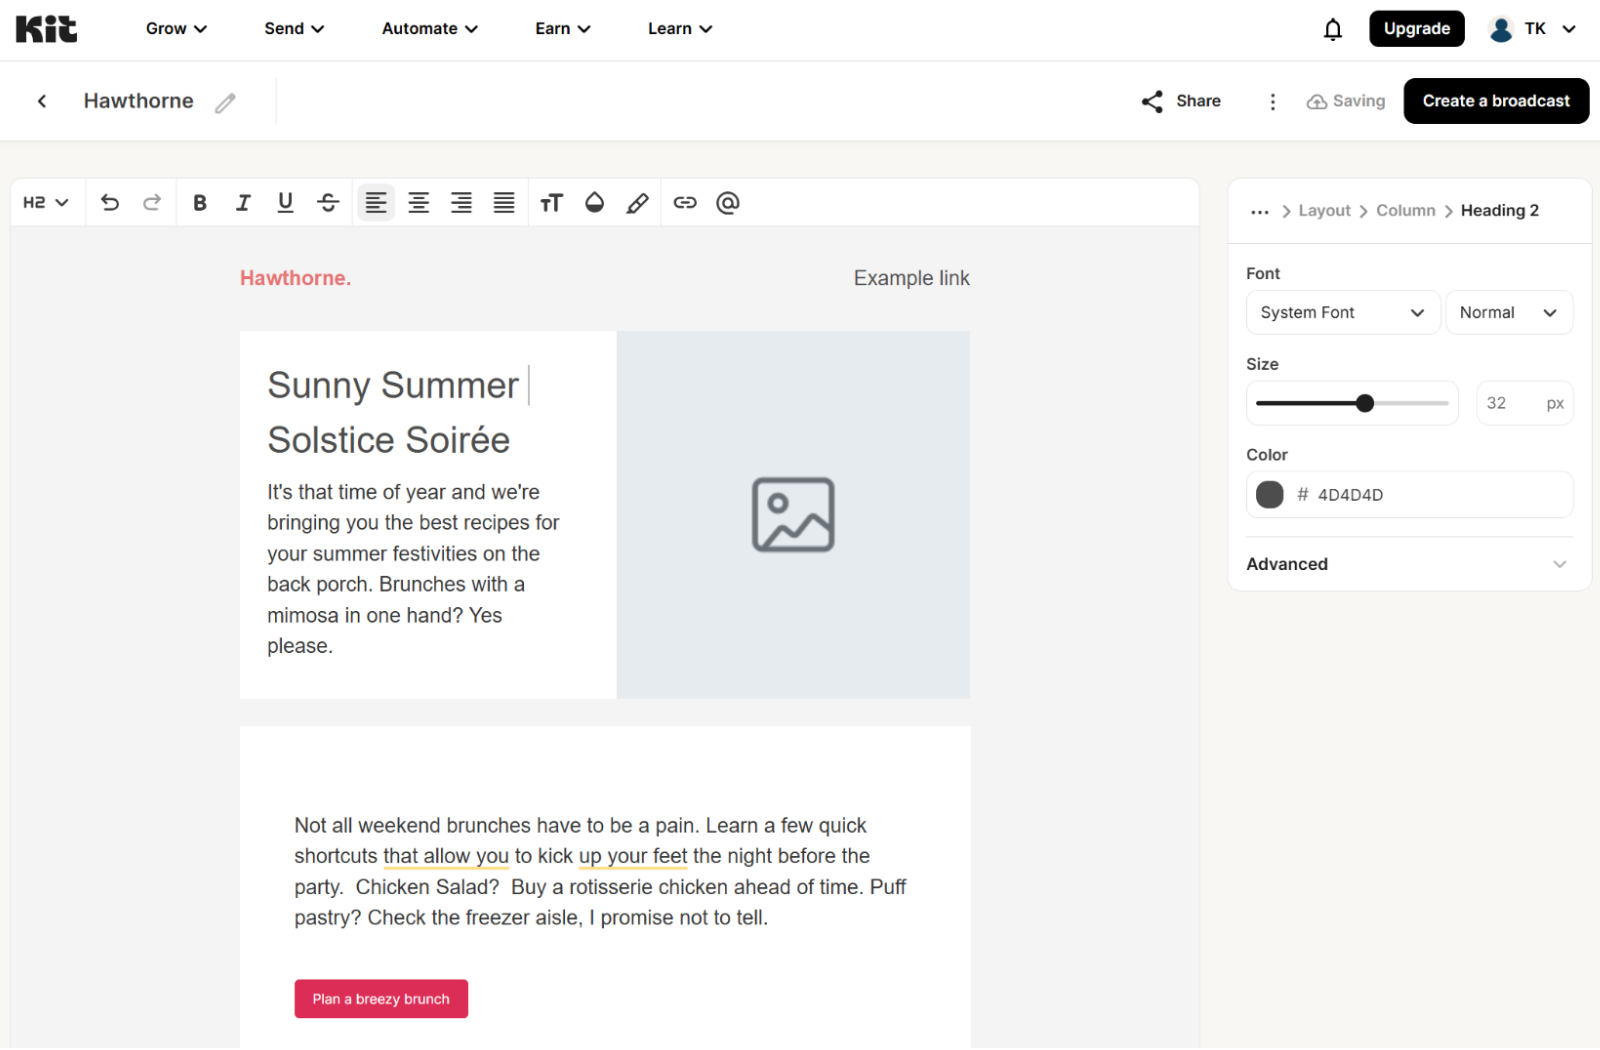This screenshot has width=1600, height=1050.
Task: Click the Create a broadcast button
Action: pos(1496,101)
